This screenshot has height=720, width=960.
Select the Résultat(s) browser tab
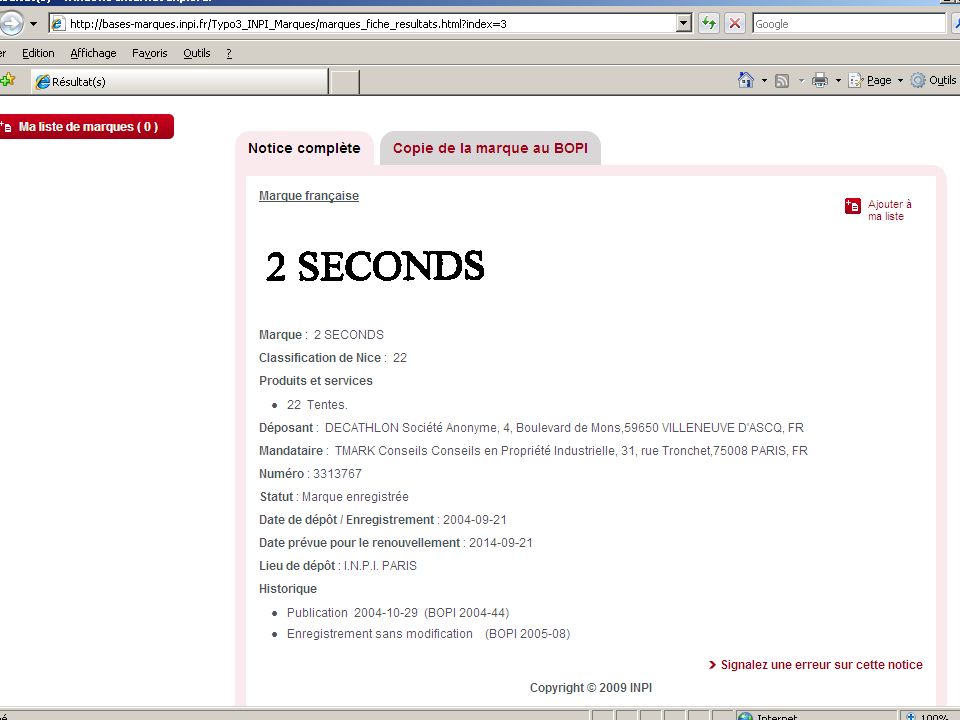[x=179, y=81]
